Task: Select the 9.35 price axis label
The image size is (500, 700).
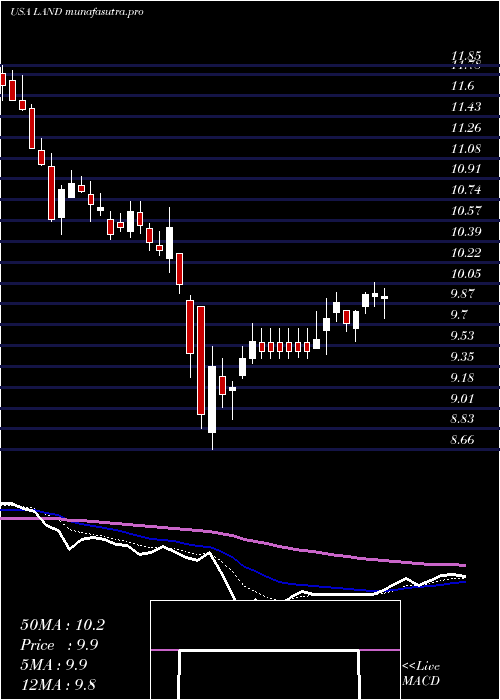Action: (x=462, y=357)
